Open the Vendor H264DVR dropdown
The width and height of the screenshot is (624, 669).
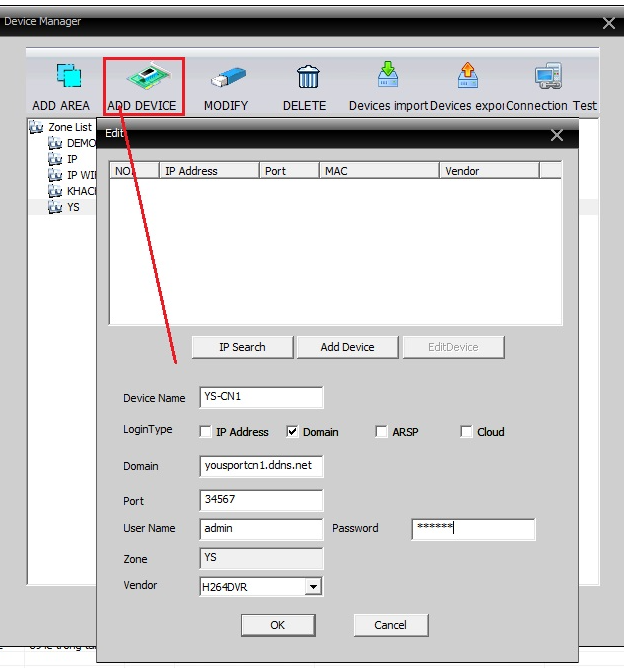(x=313, y=587)
